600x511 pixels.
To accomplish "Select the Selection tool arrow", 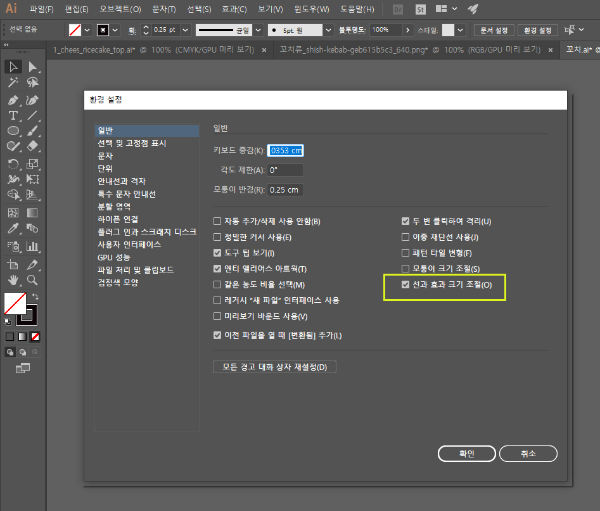I will tap(13, 67).
